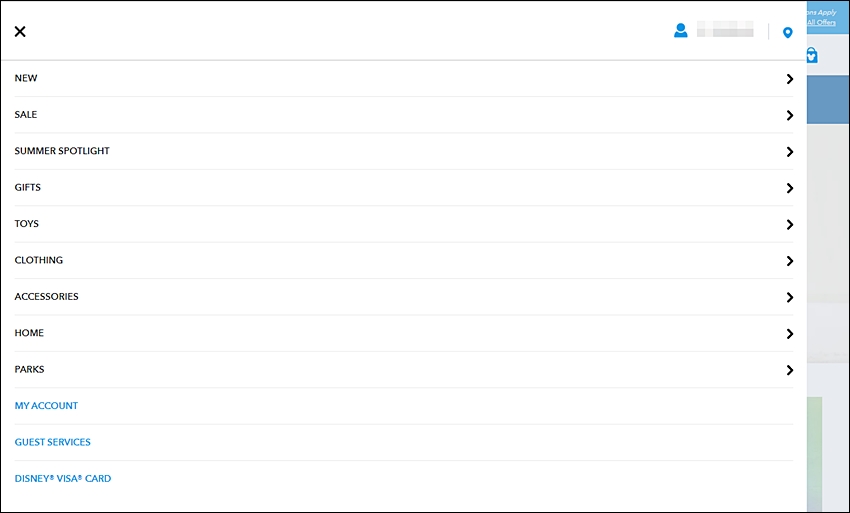Viewport: 850px width, 513px height.
Task: Open the shopping bag icon
Action: click(812, 55)
